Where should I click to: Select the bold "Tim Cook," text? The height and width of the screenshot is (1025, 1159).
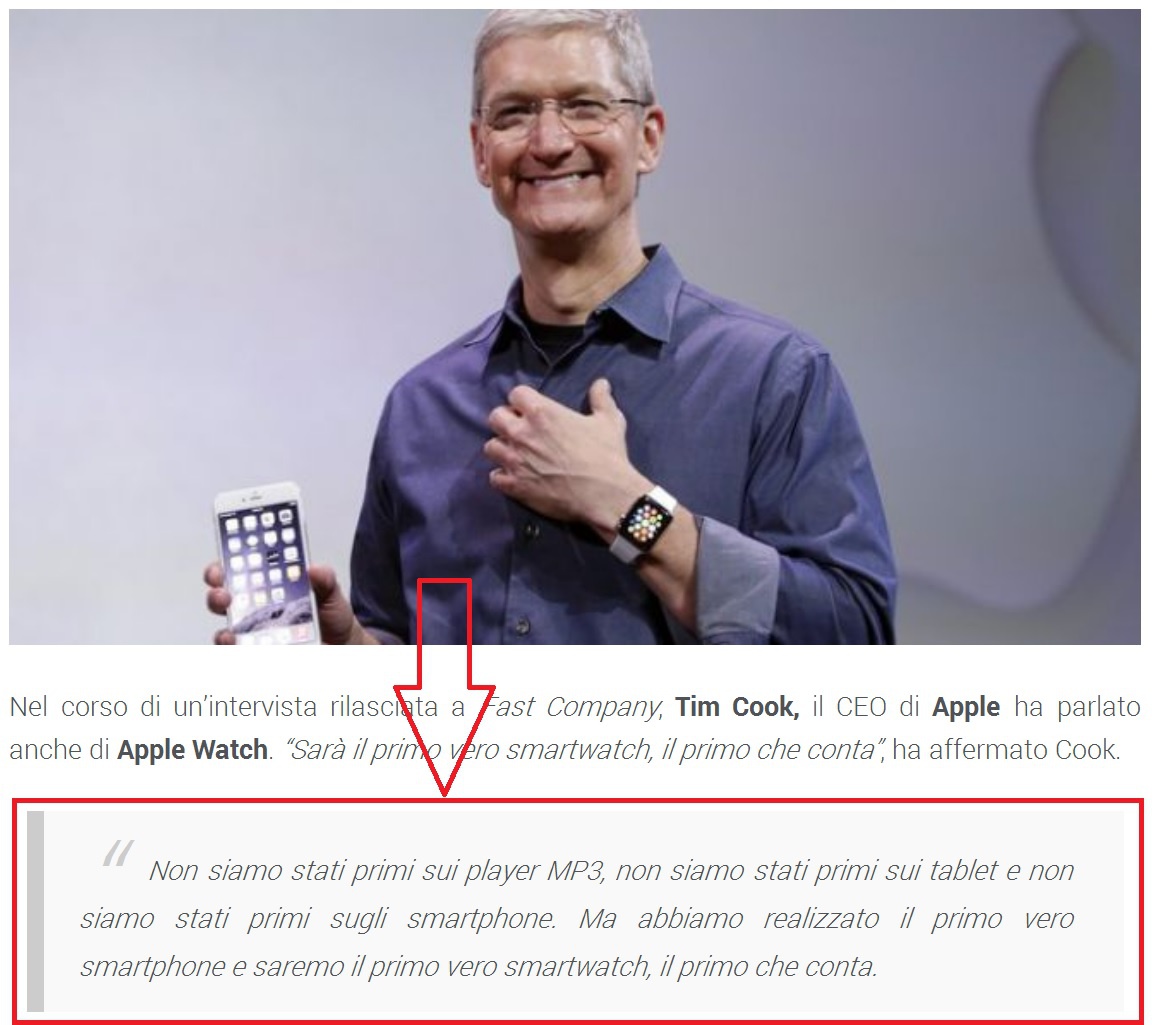coord(737,707)
